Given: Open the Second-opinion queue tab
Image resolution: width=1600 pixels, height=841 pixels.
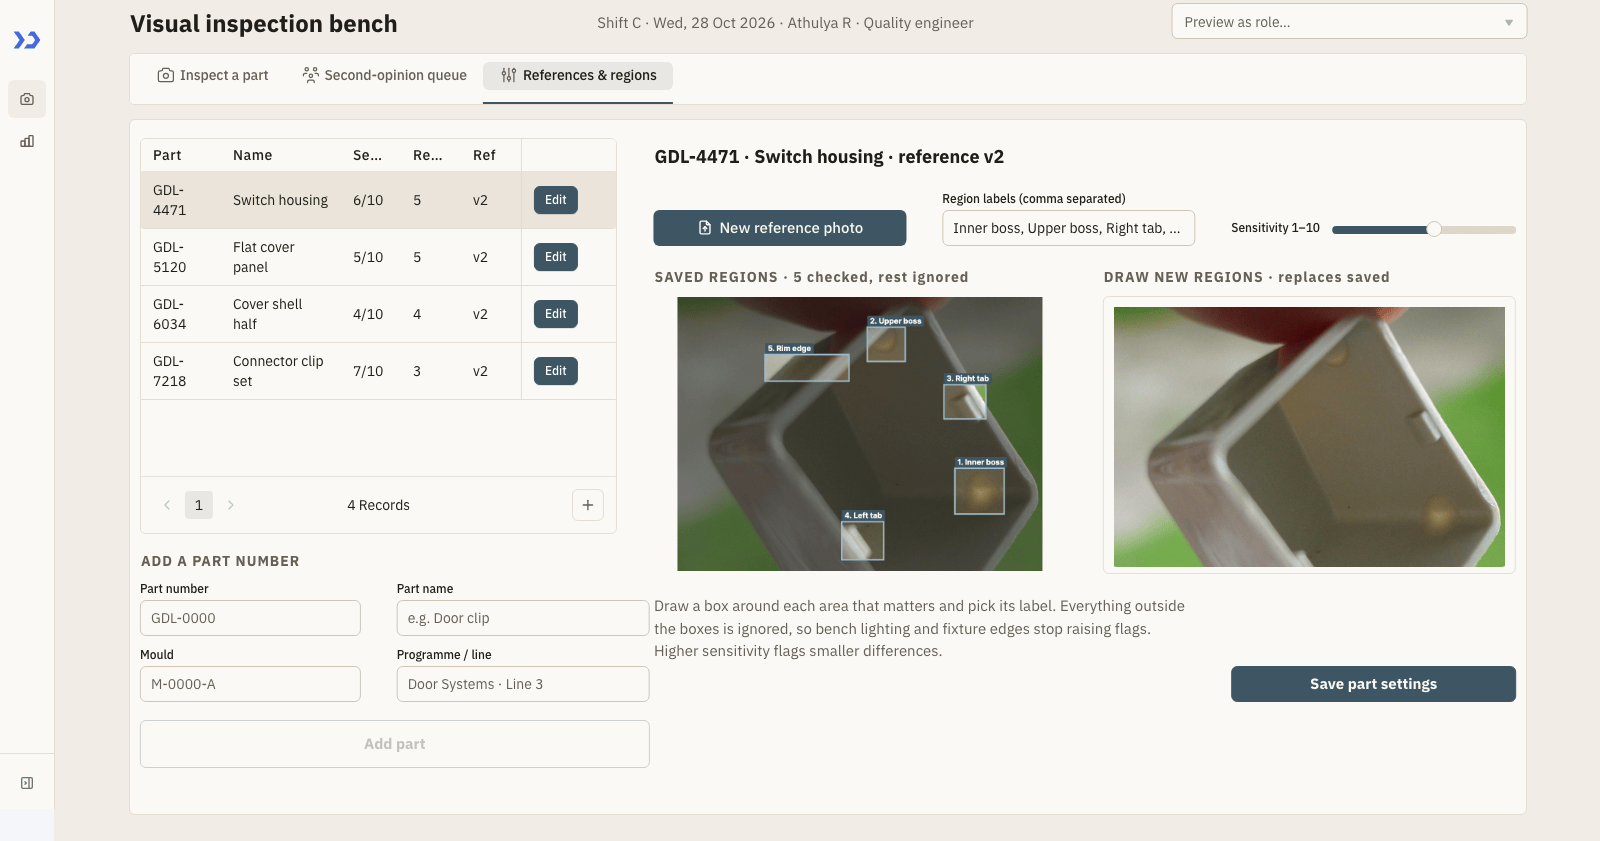Looking at the screenshot, I should [x=385, y=75].
